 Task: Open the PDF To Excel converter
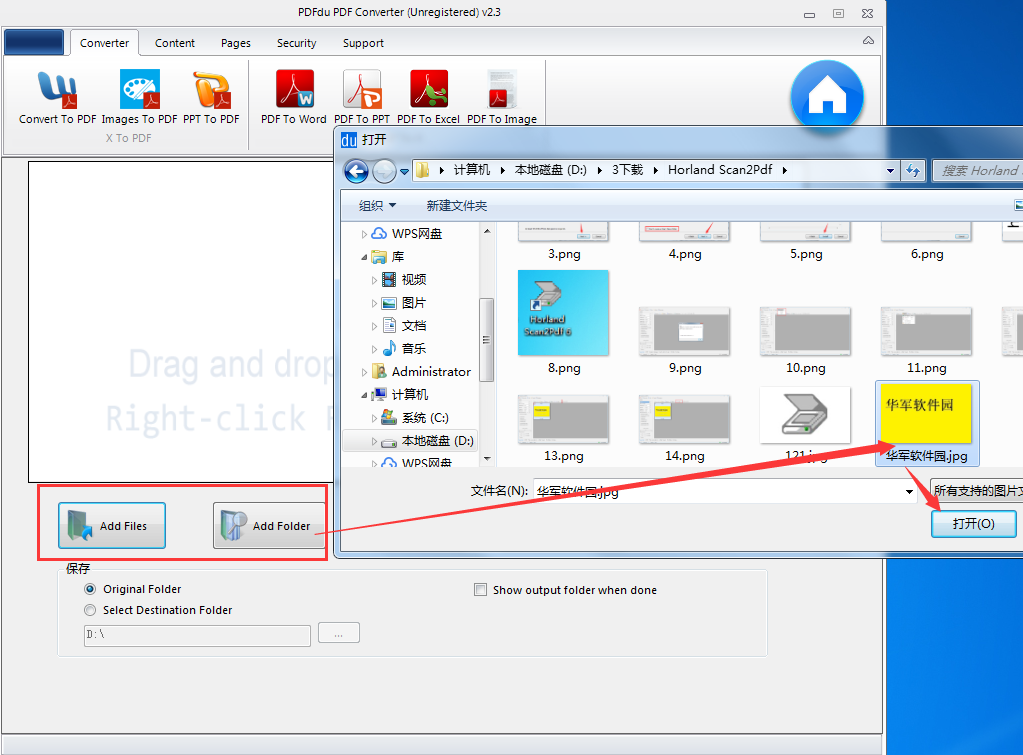click(429, 95)
